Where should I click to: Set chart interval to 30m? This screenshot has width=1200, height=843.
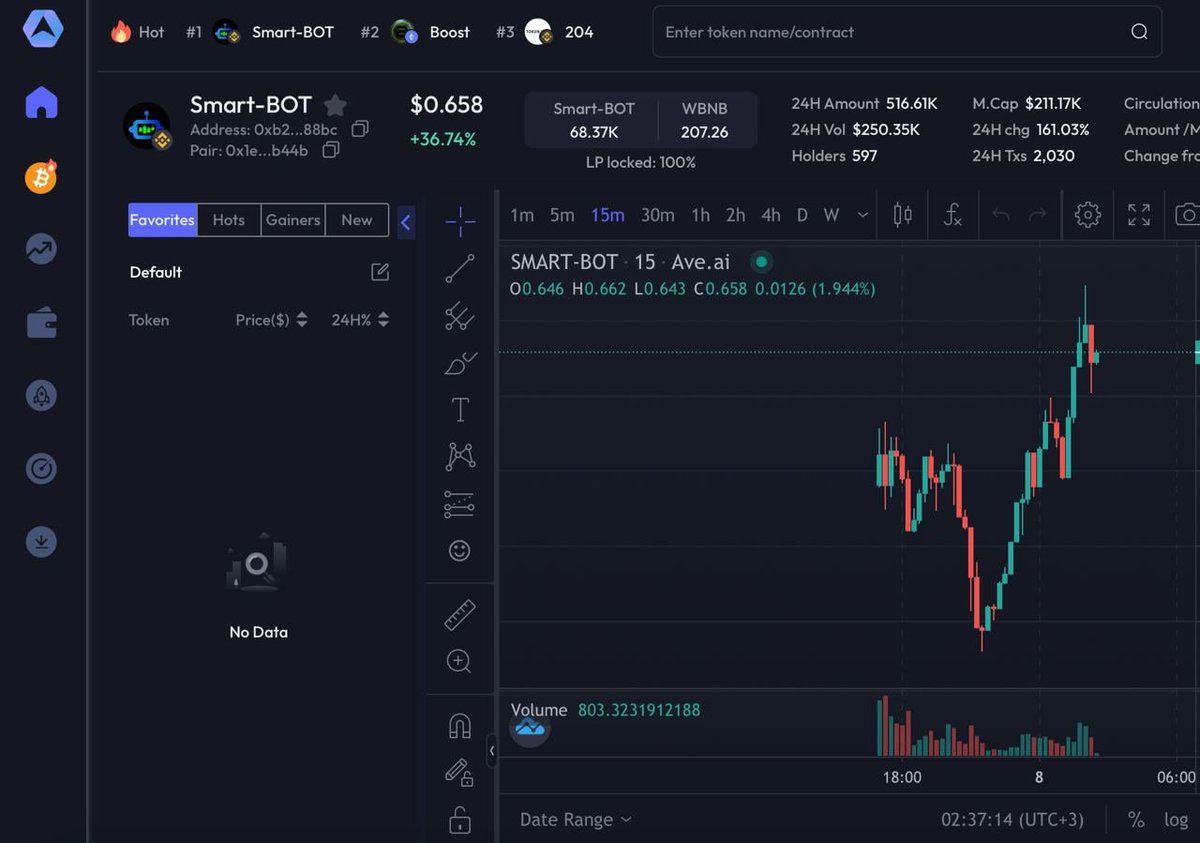coord(658,215)
